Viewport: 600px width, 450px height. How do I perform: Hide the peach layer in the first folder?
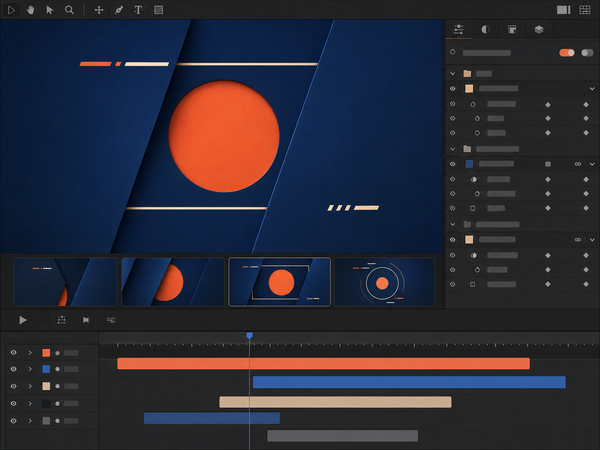coord(453,88)
